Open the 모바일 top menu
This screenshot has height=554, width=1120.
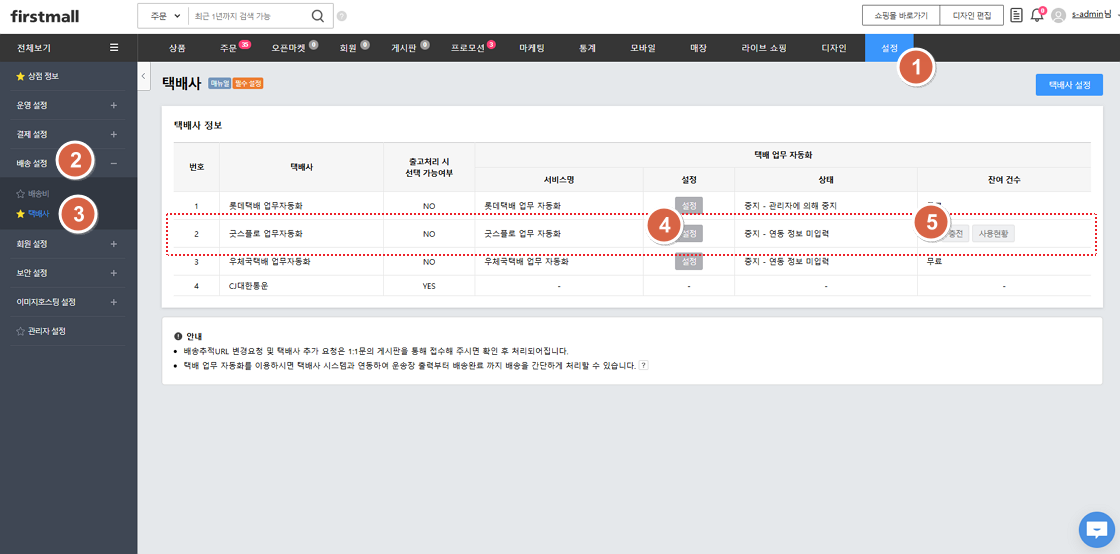(643, 49)
